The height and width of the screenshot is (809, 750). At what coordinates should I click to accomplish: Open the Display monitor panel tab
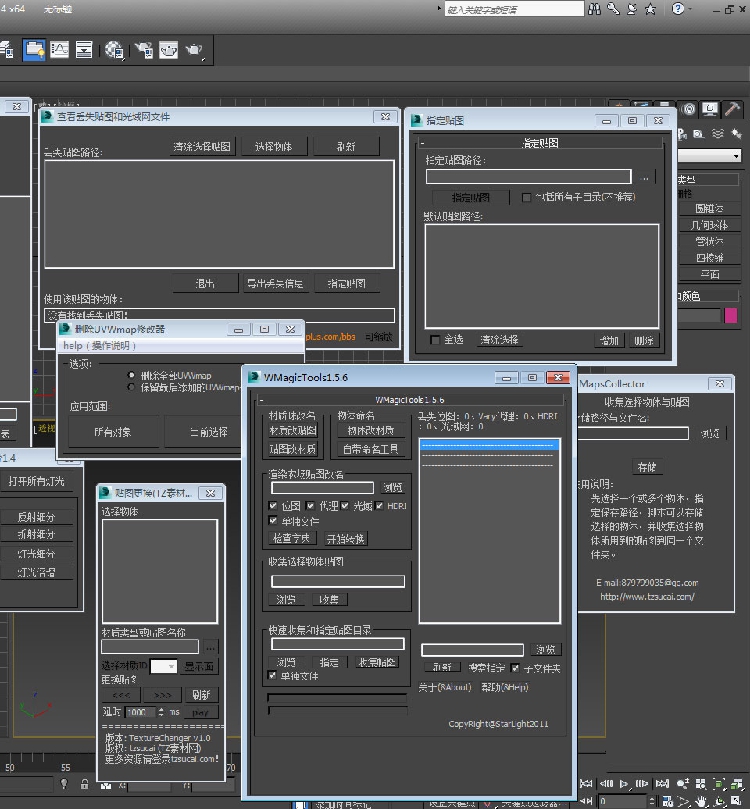710,109
